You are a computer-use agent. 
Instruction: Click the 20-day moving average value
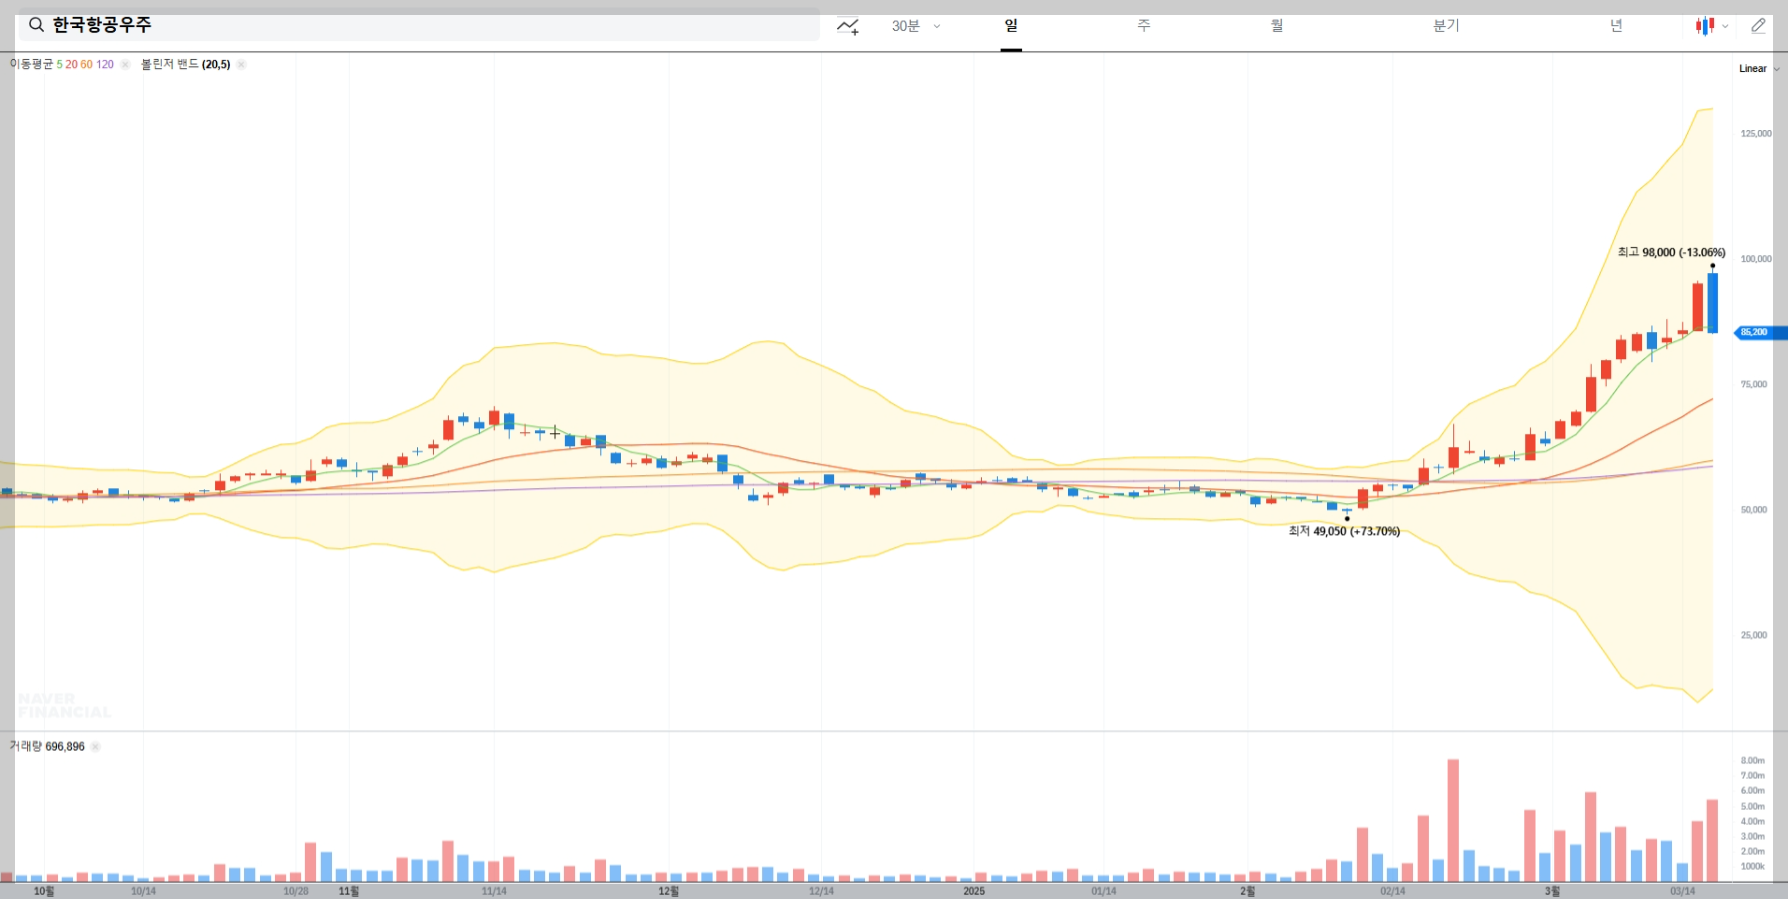point(71,65)
